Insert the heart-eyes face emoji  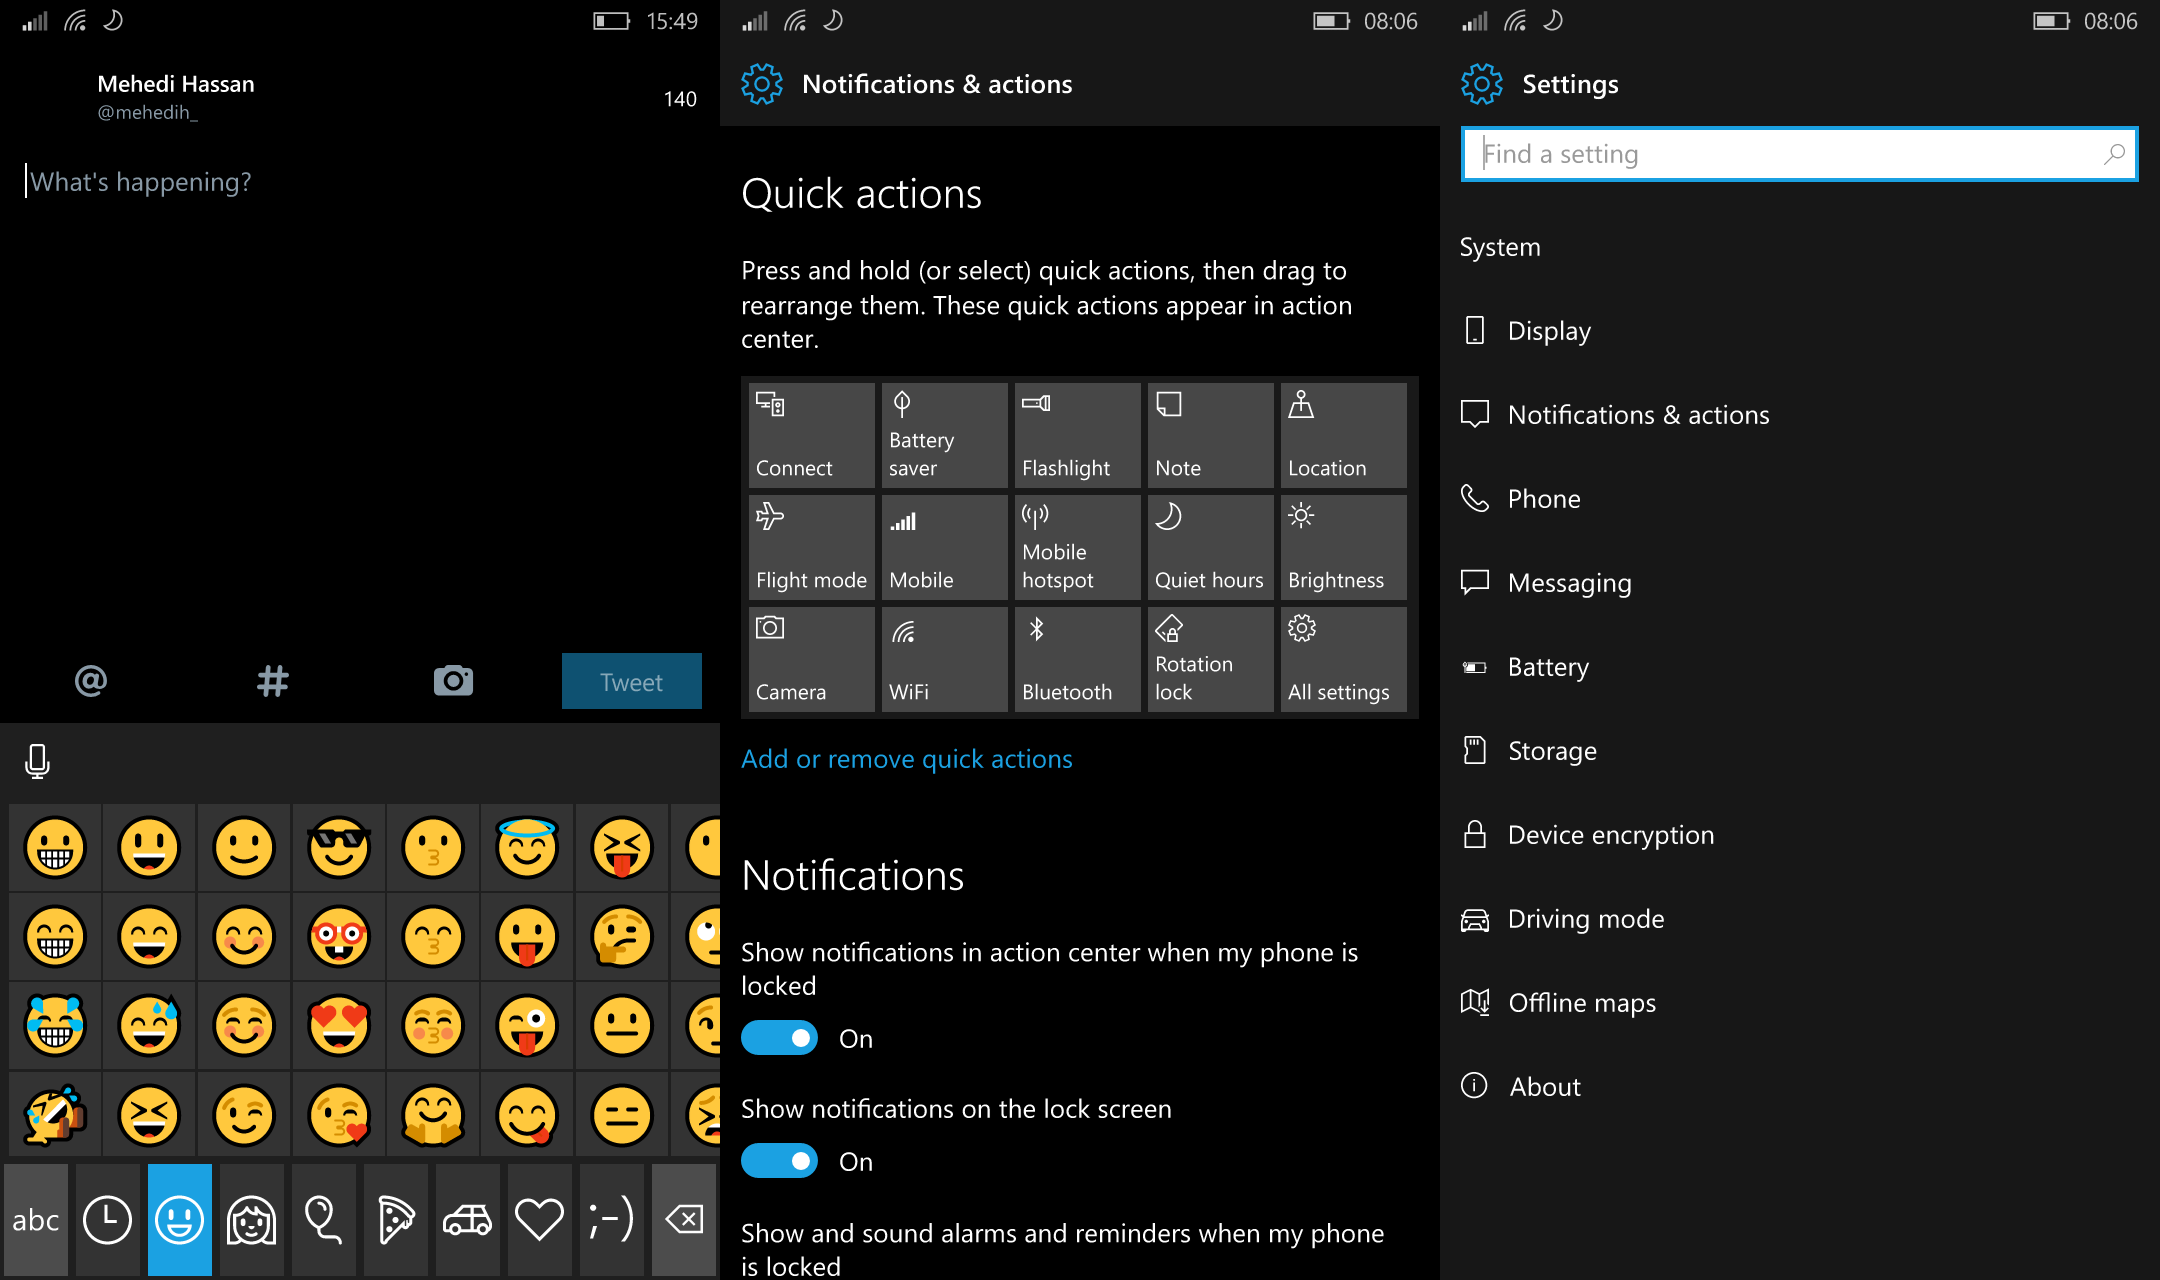click(x=339, y=1026)
